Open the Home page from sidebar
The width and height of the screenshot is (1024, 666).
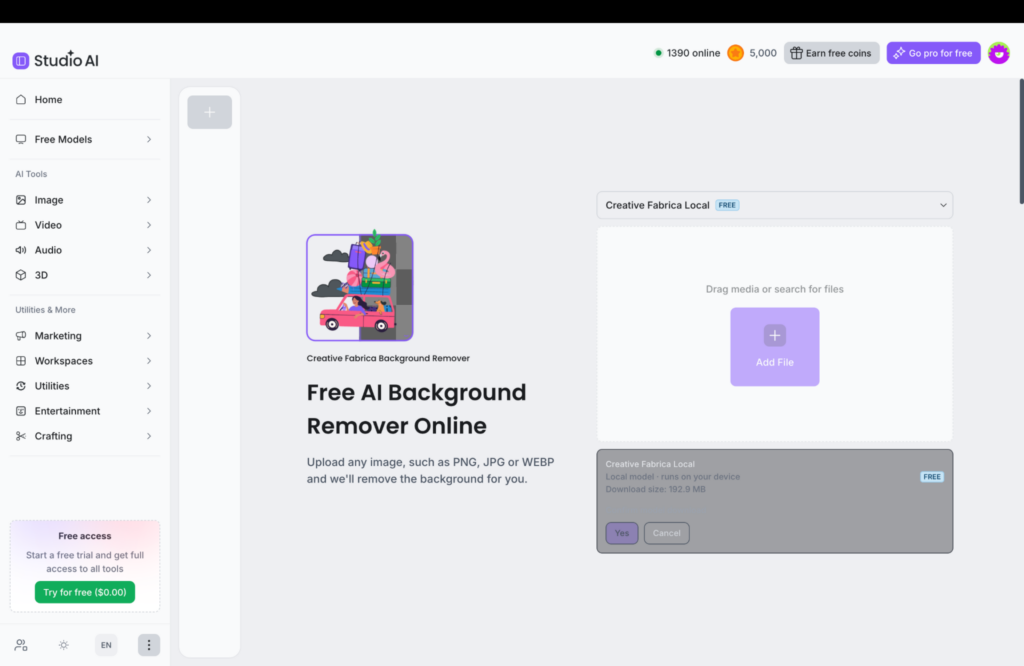pyautogui.click(x=84, y=100)
